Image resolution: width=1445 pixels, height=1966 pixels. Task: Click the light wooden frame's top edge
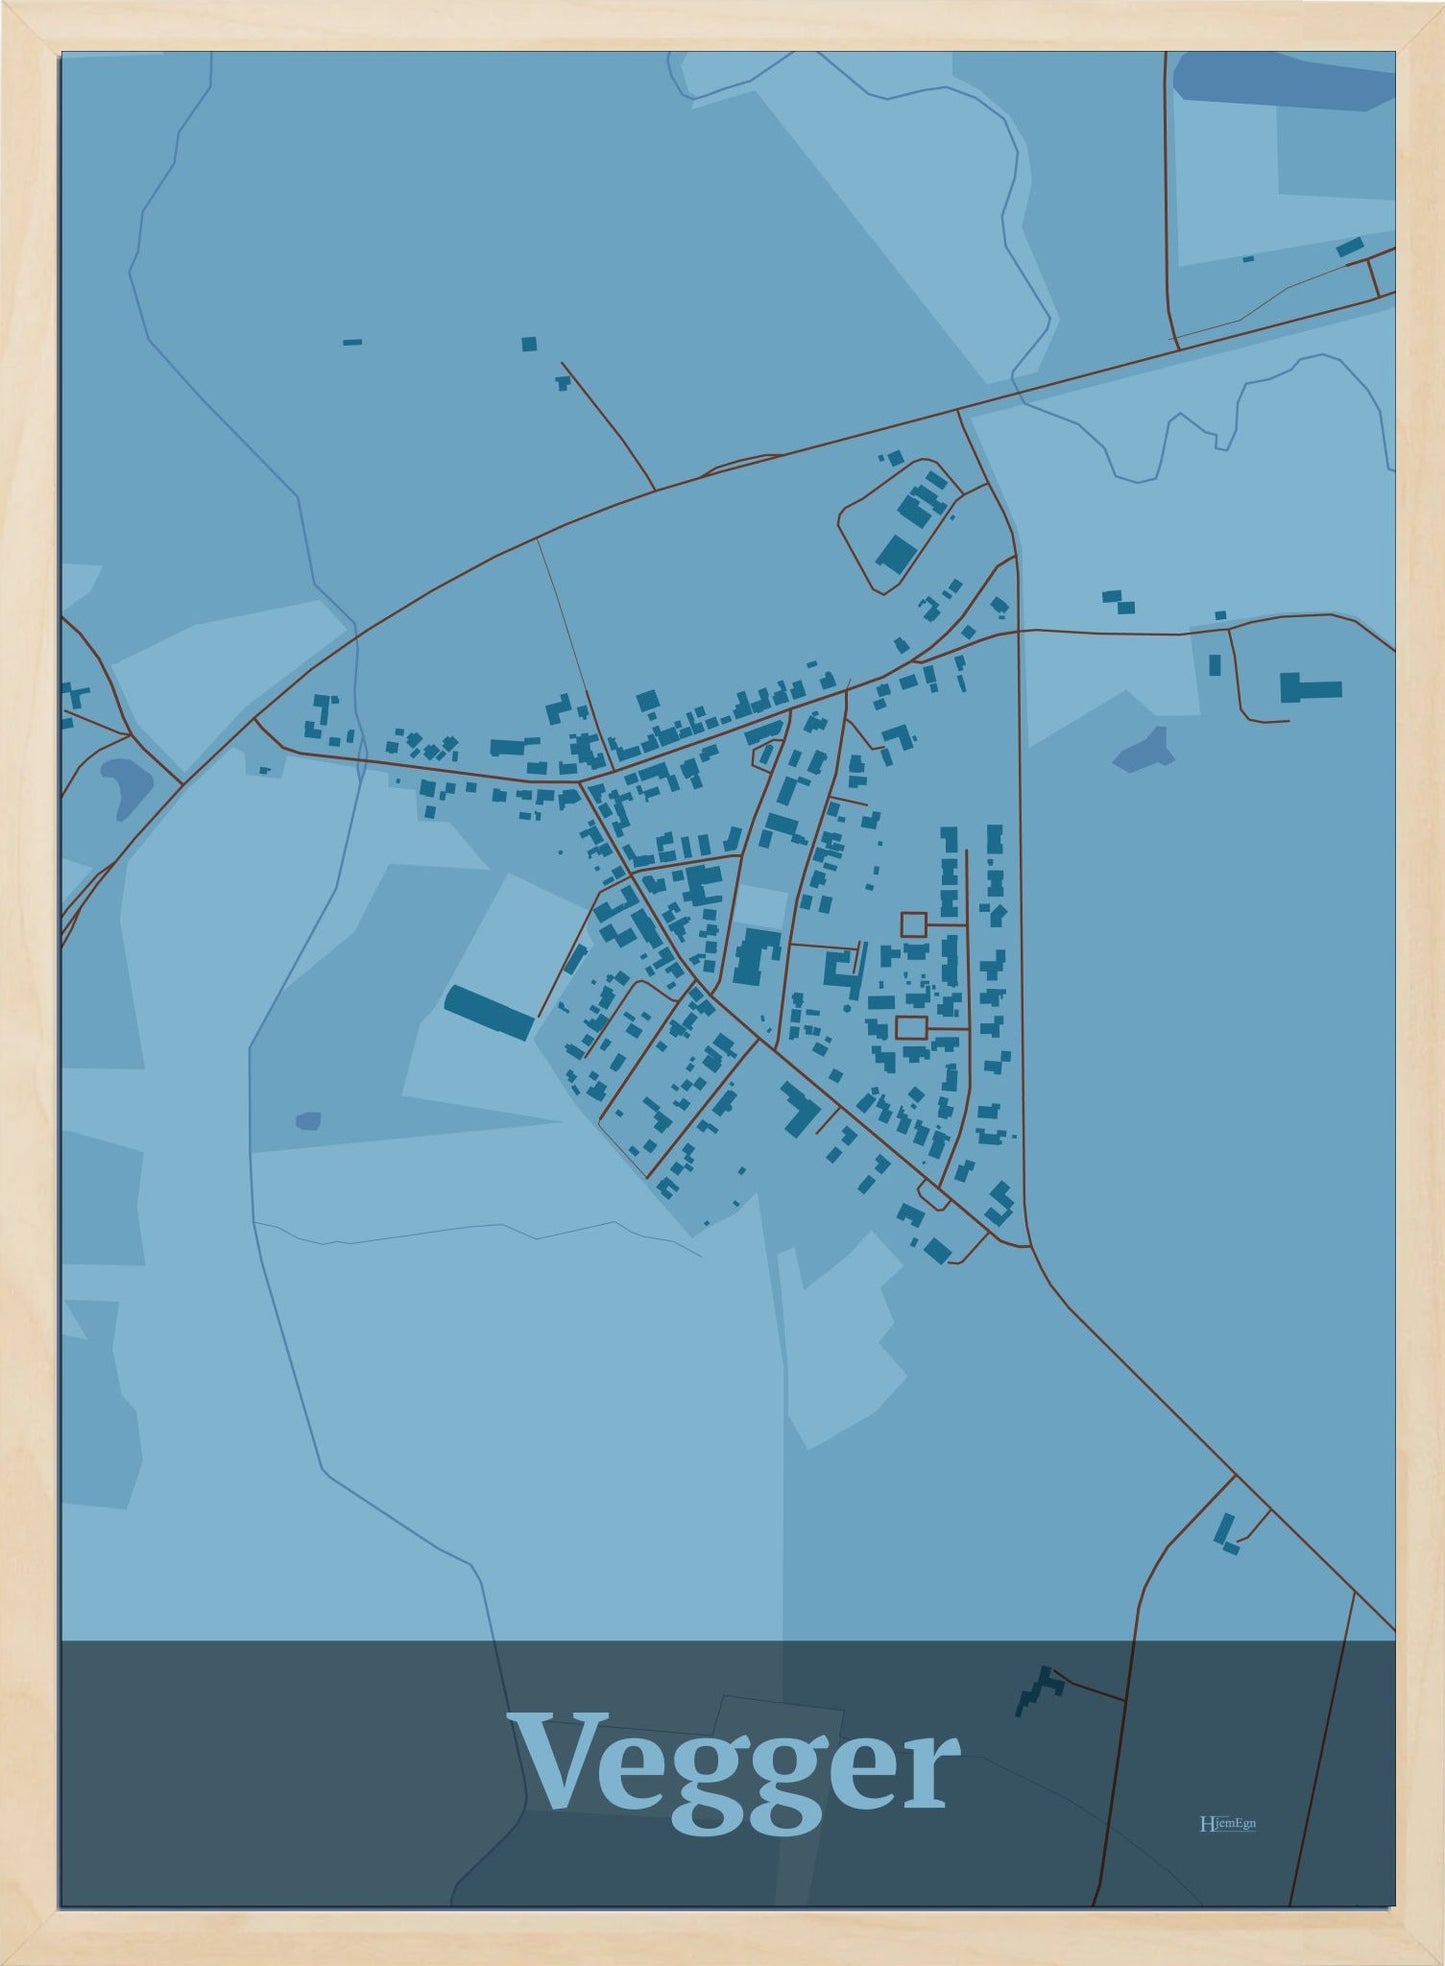(722, 24)
